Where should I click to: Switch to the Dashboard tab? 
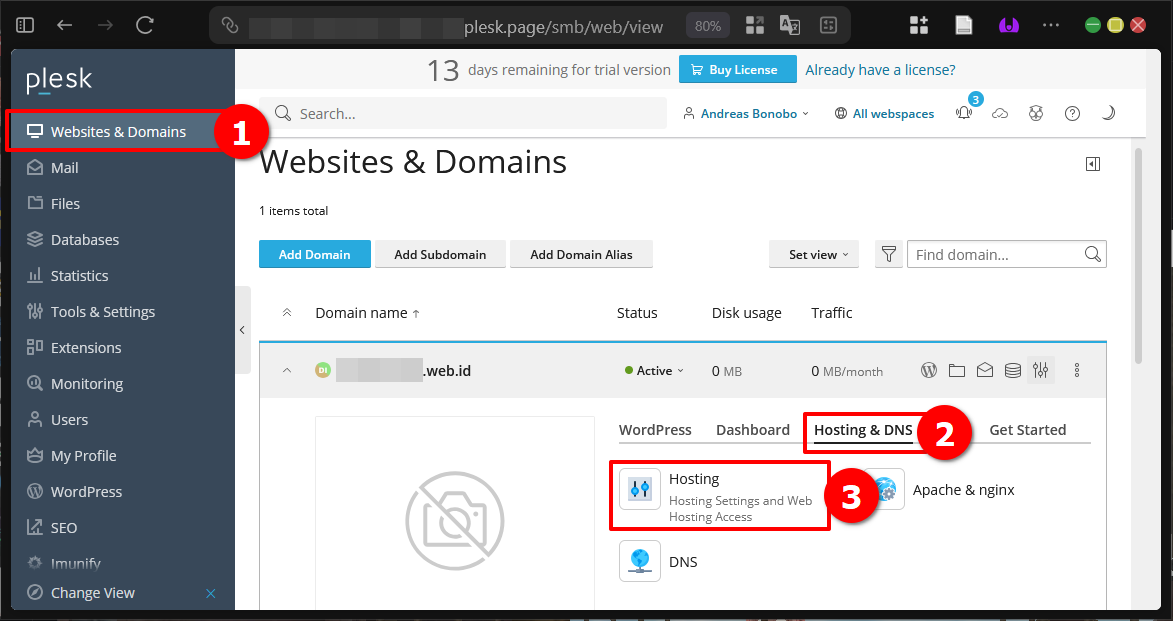pos(753,429)
